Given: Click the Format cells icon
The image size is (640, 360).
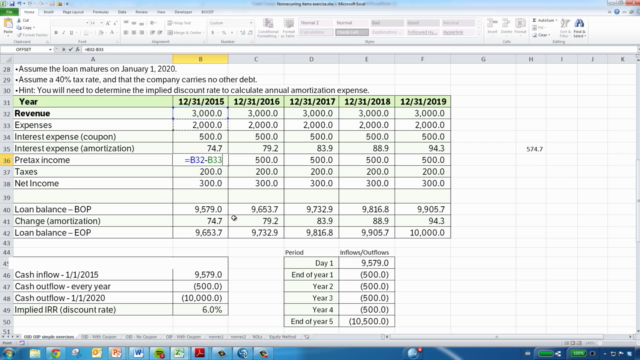Looking at the screenshot, I should pyautogui.click(x=520, y=23).
